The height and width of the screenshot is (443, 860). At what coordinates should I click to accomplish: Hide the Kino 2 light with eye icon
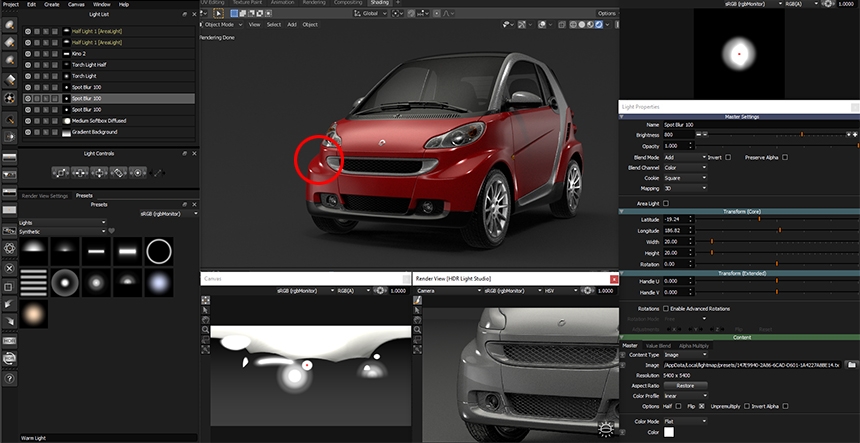coord(27,54)
